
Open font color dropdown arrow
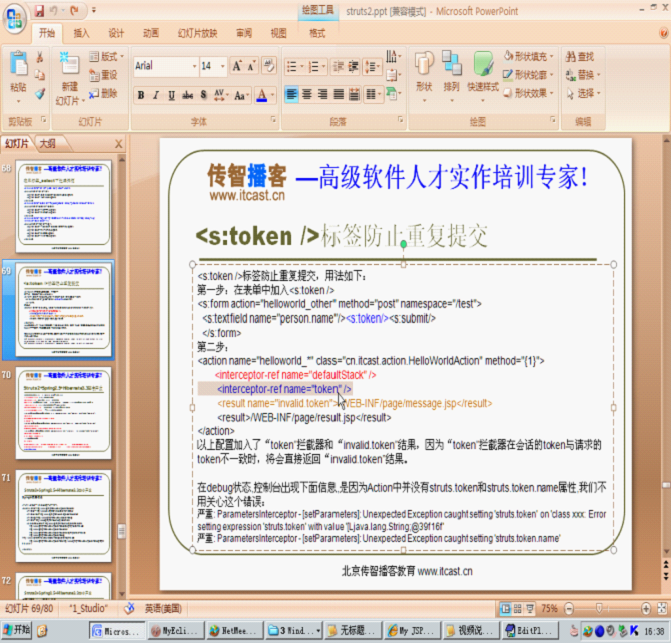pos(272,95)
